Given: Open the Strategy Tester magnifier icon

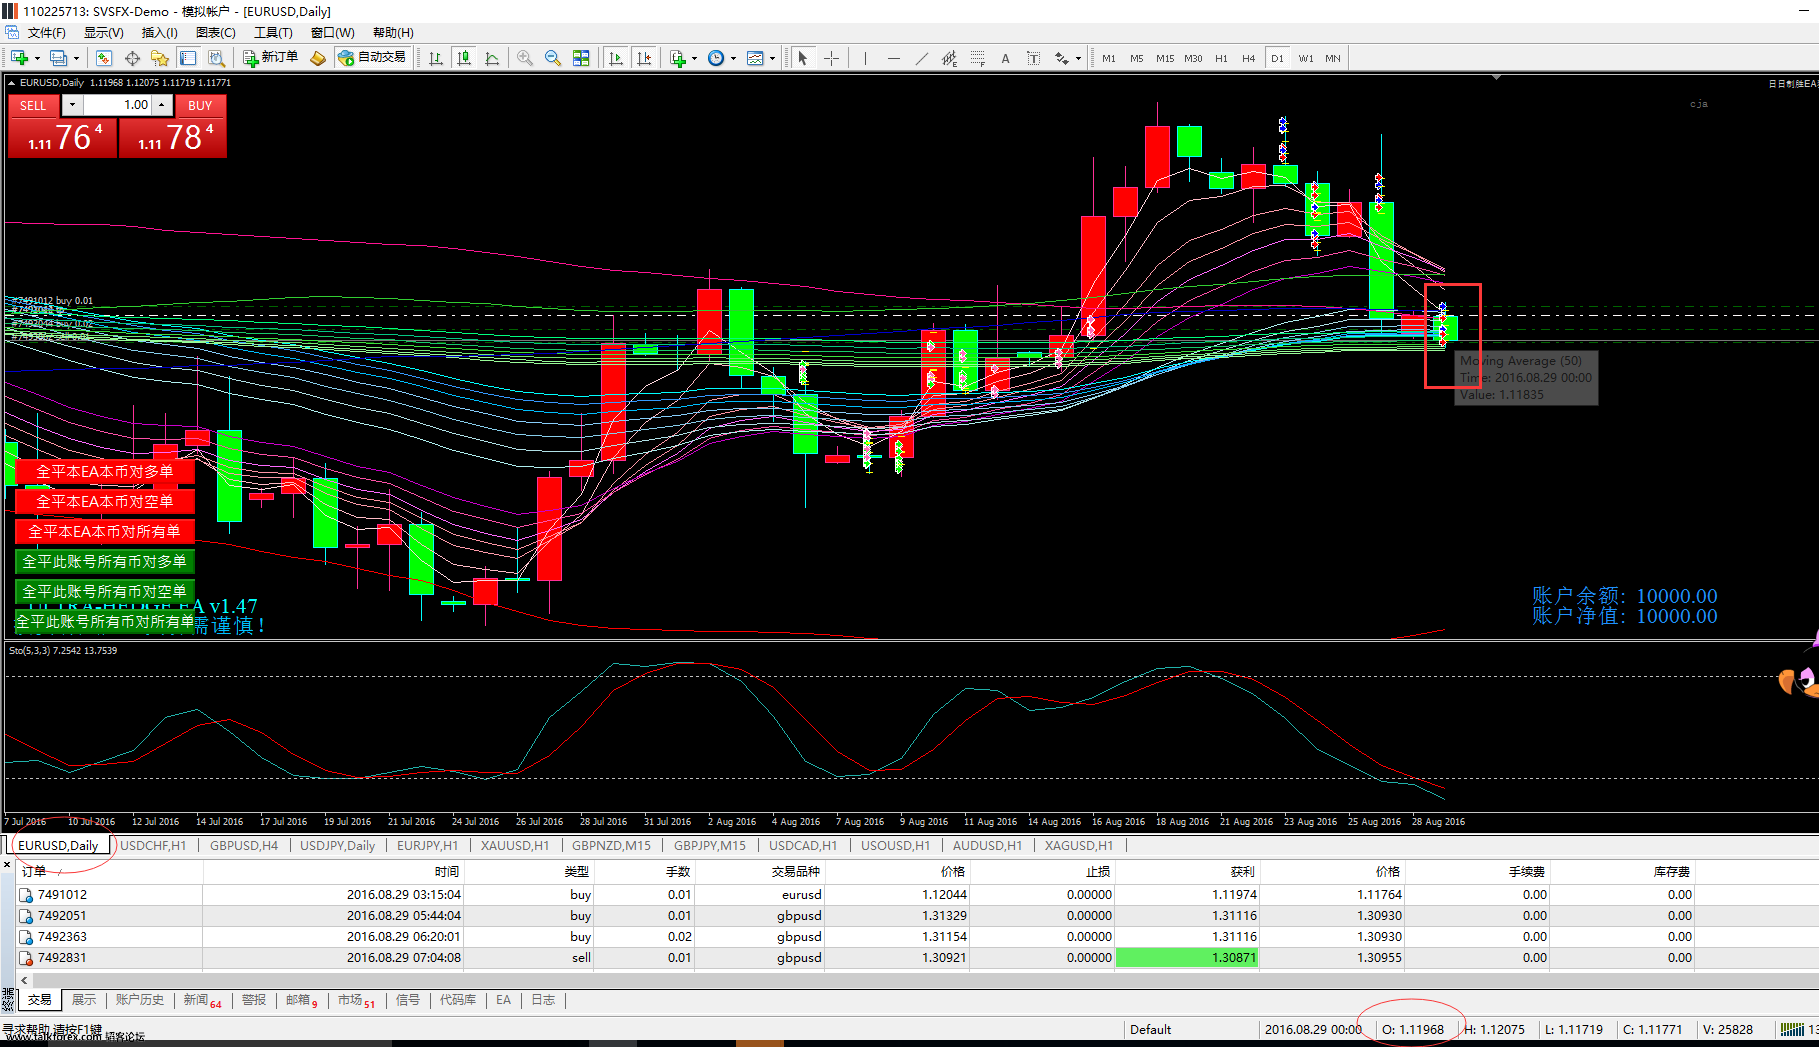Looking at the screenshot, I should [216, 58].
